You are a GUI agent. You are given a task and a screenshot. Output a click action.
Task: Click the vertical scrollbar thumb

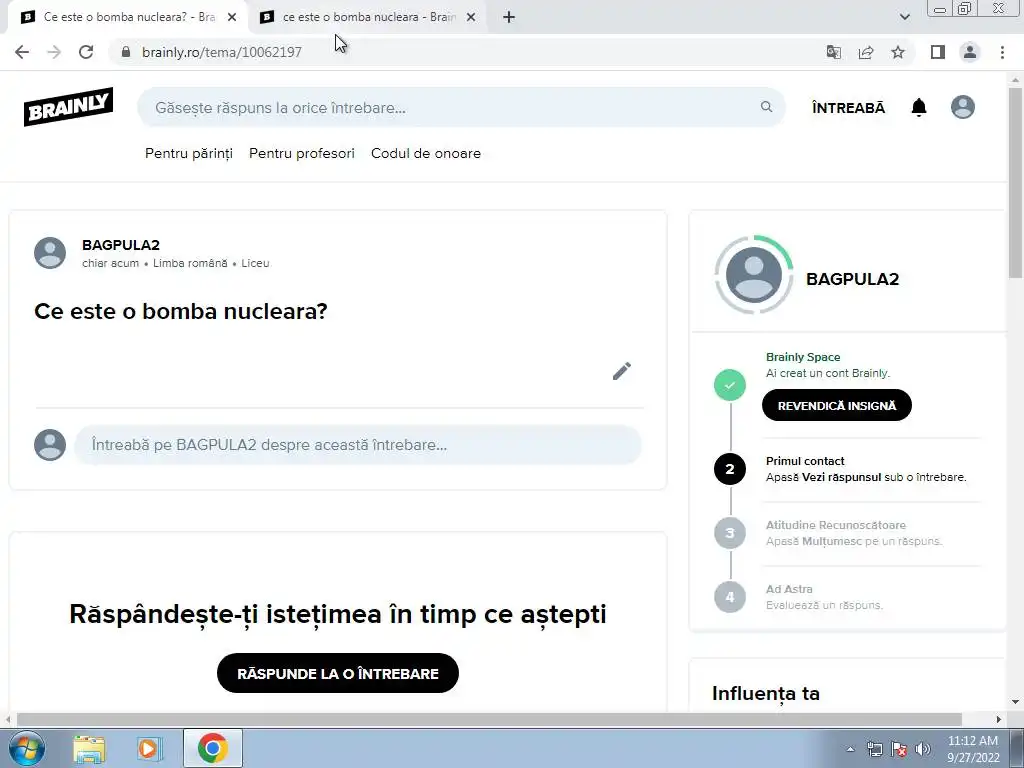tap(1016, 183)
